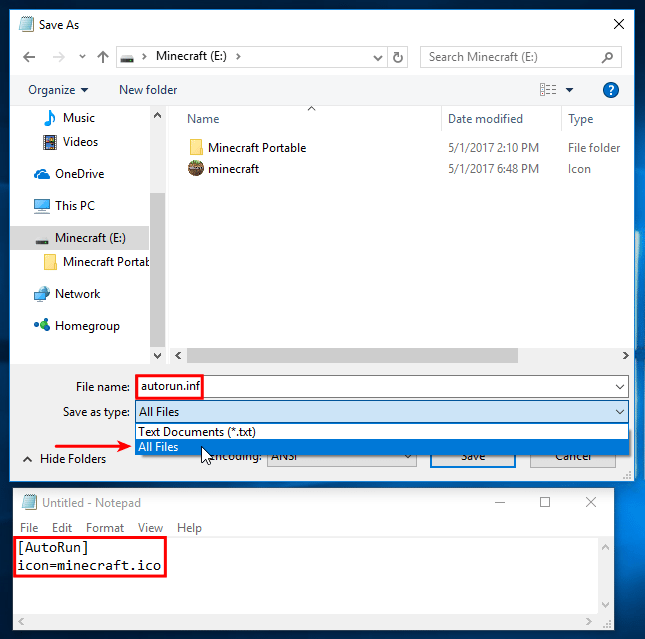
Task: Refresh the Minecraft (E:) folder view
Action: pyautogui.click(x=398, y=57)
